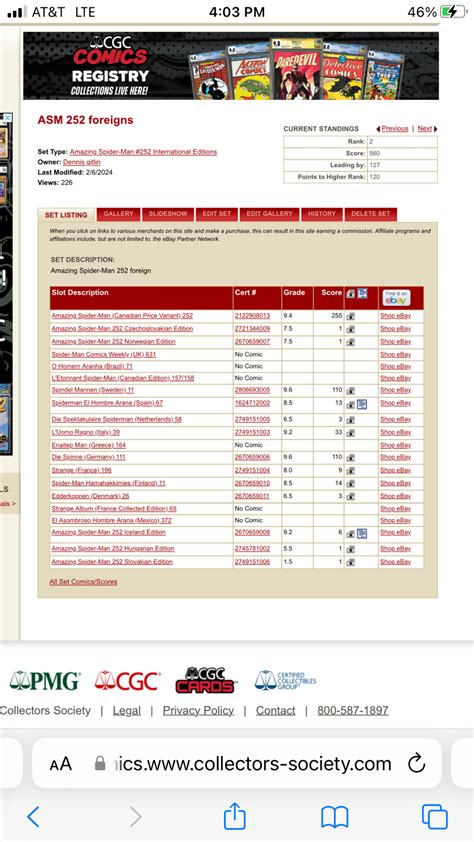
Task: Open Spider-Man Comics Weekly (UK) 631 link
Action: 104,355
